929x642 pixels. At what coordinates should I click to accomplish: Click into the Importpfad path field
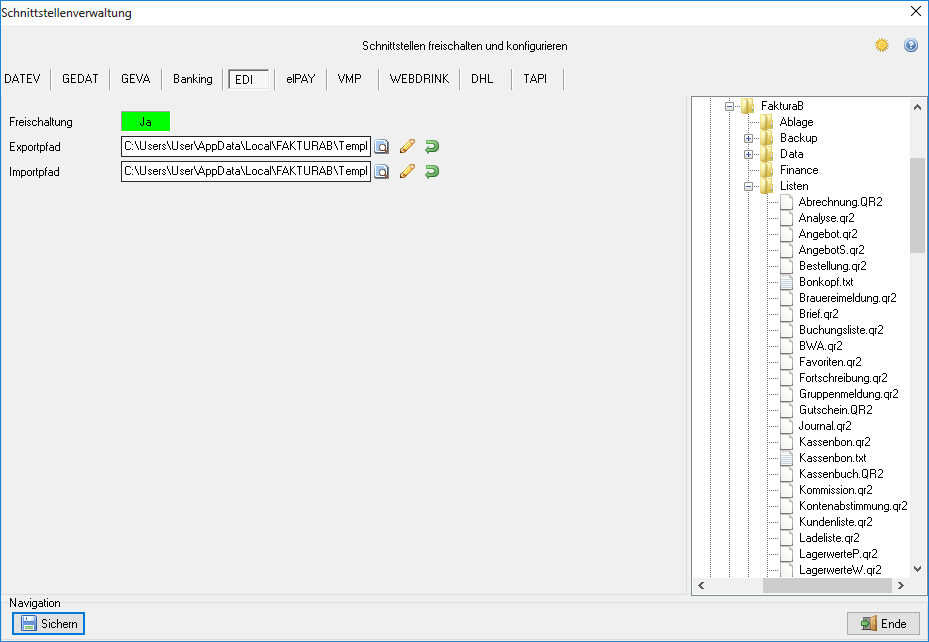[246, 171]
